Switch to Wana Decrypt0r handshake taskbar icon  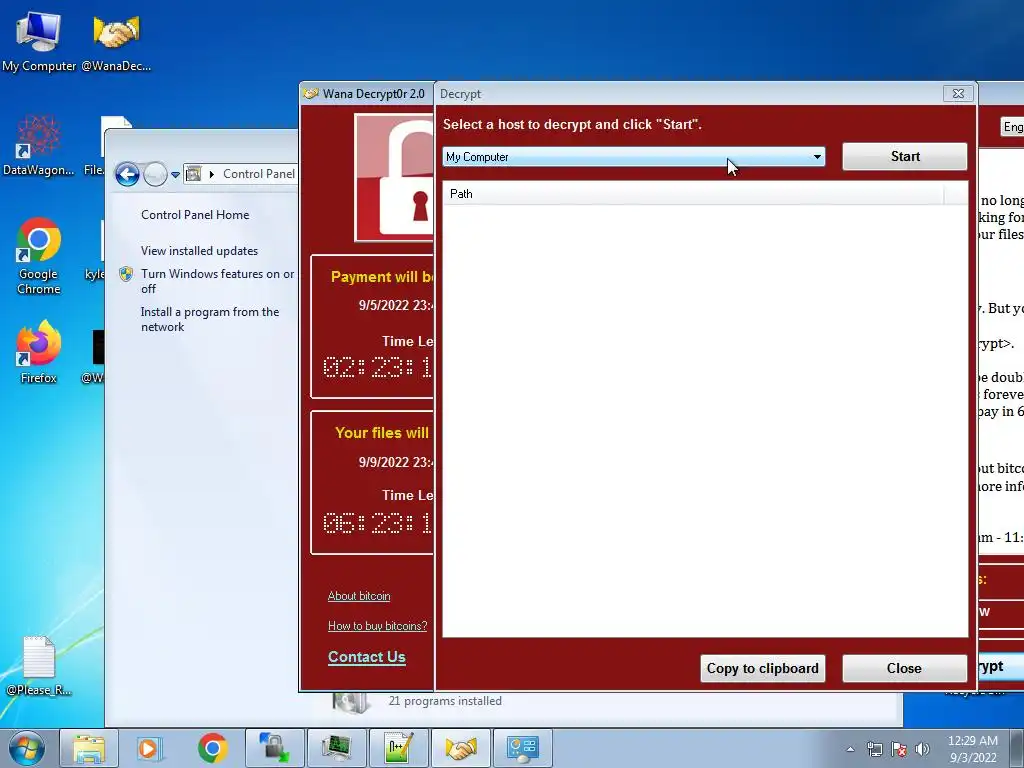(x=460, y=748)
